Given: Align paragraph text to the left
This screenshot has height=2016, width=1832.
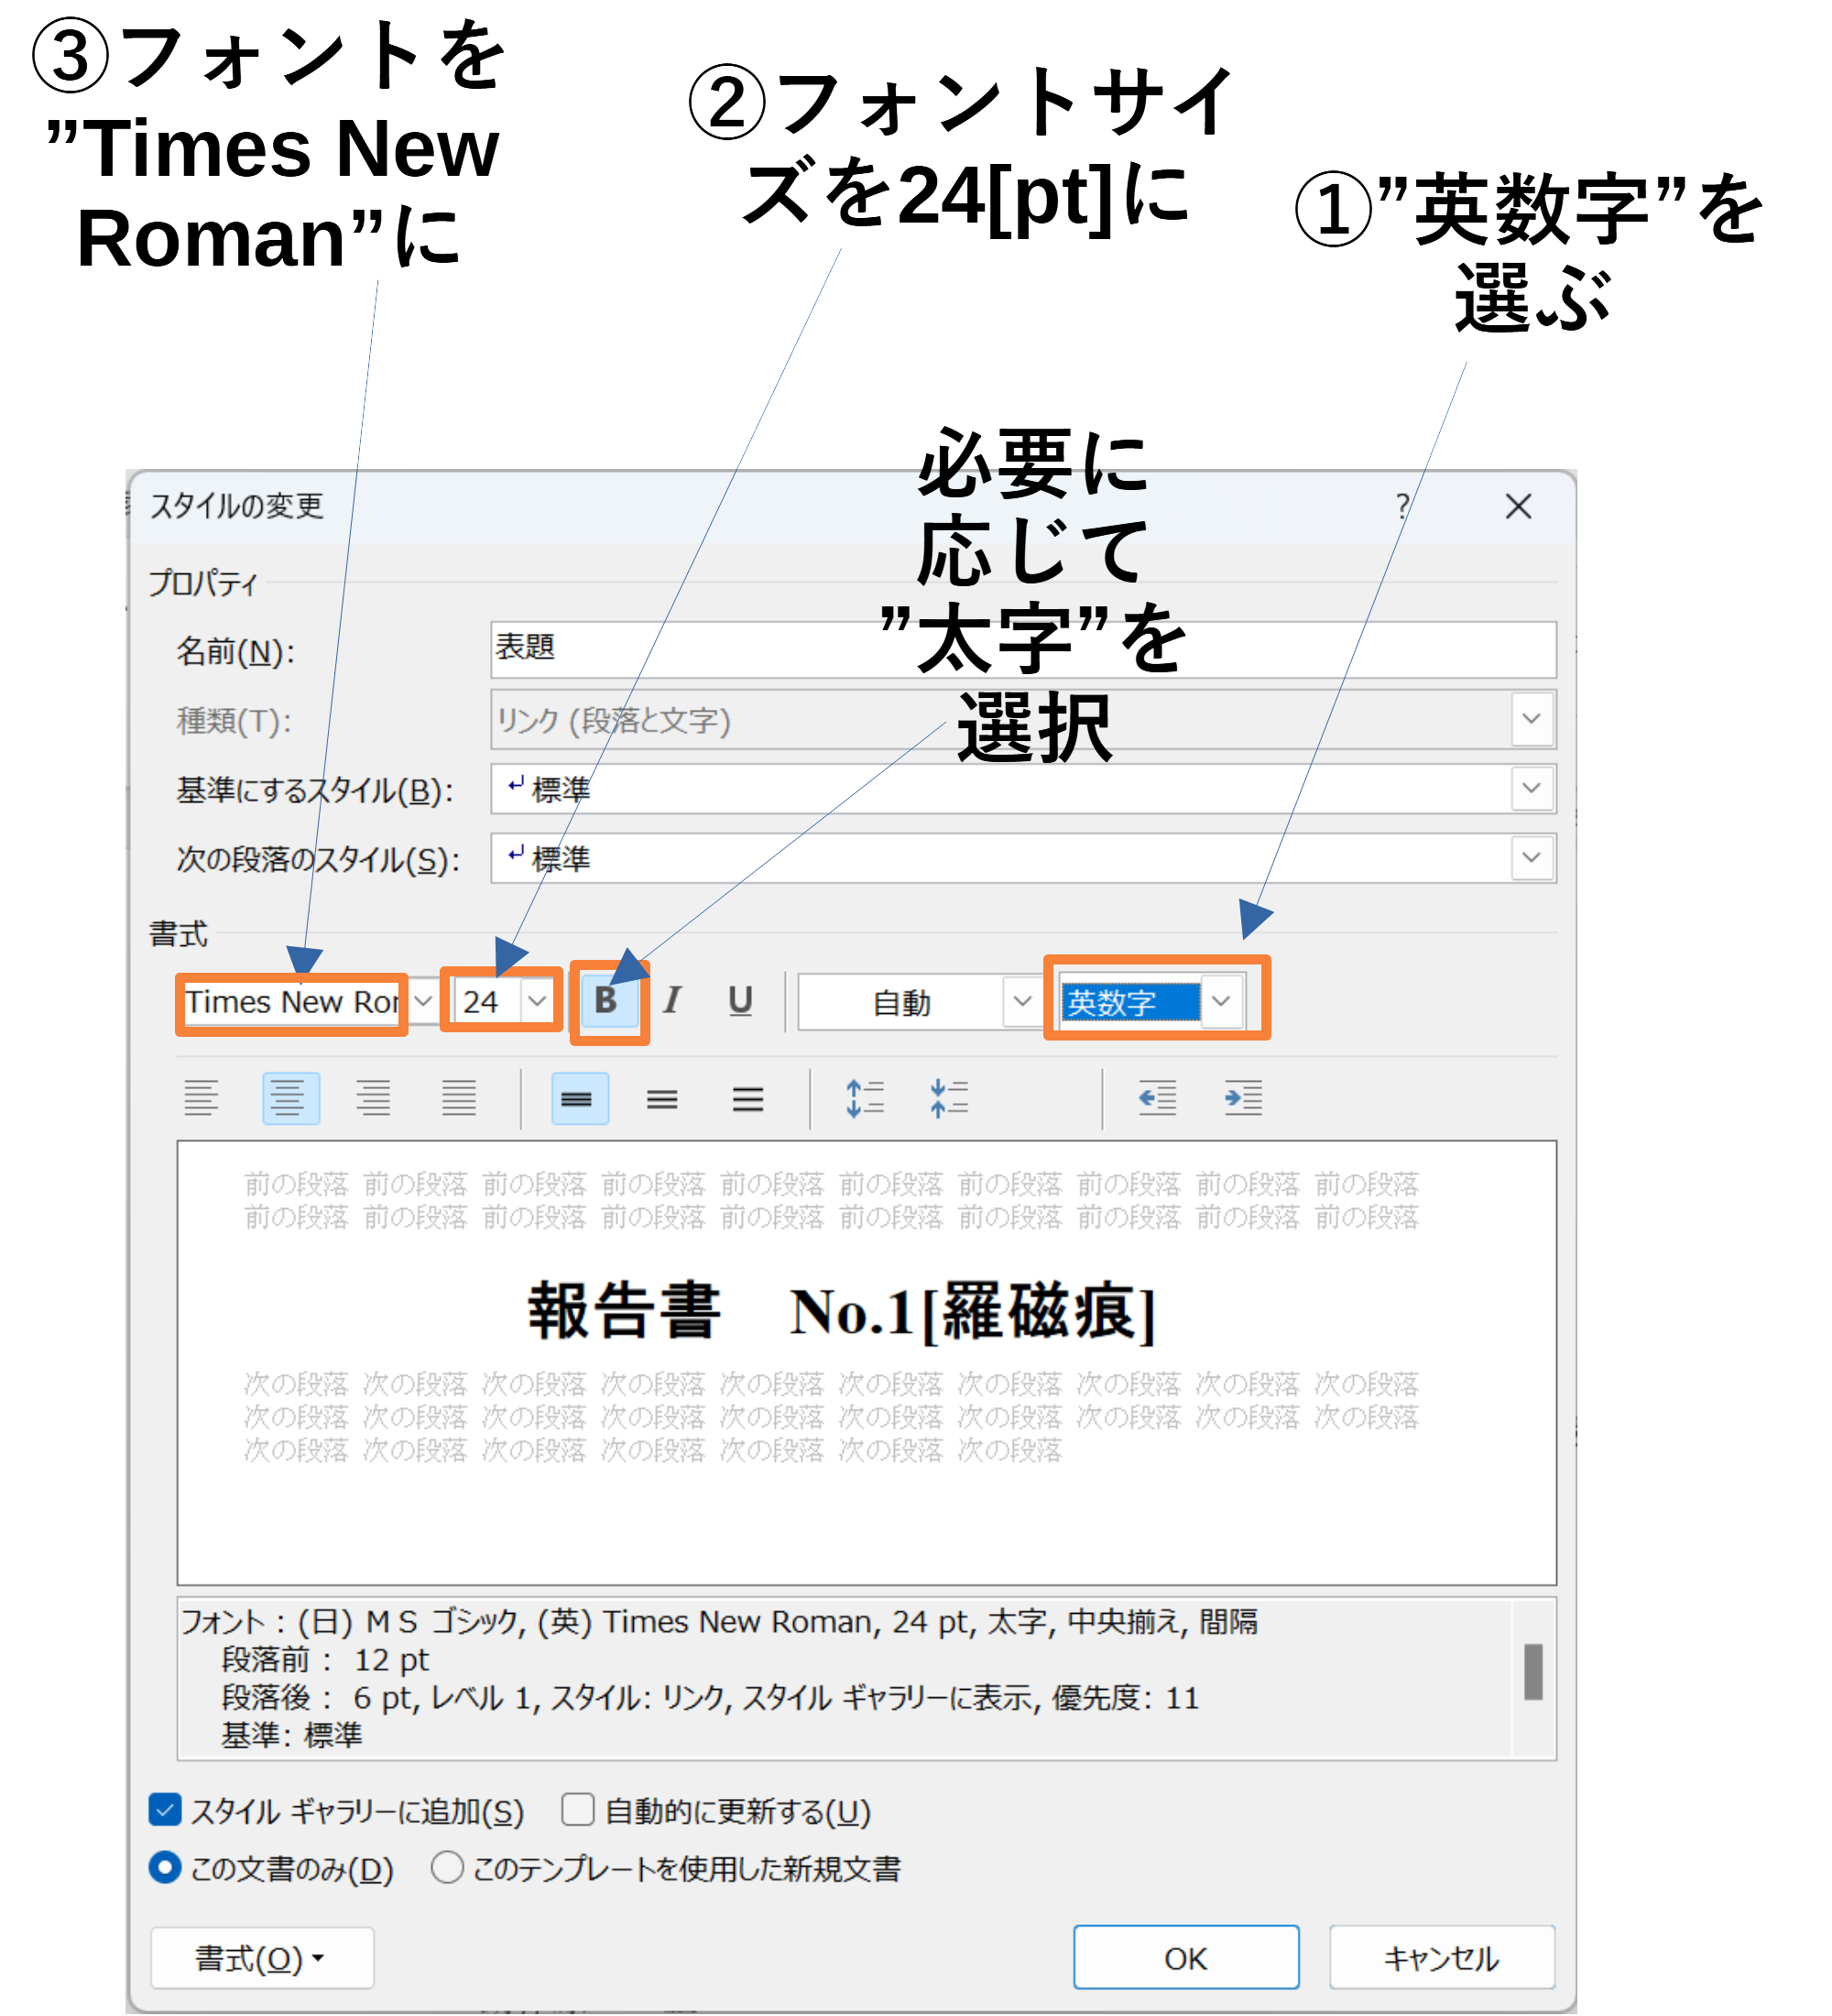Looking at the screenshot, I should [201, 1099].
